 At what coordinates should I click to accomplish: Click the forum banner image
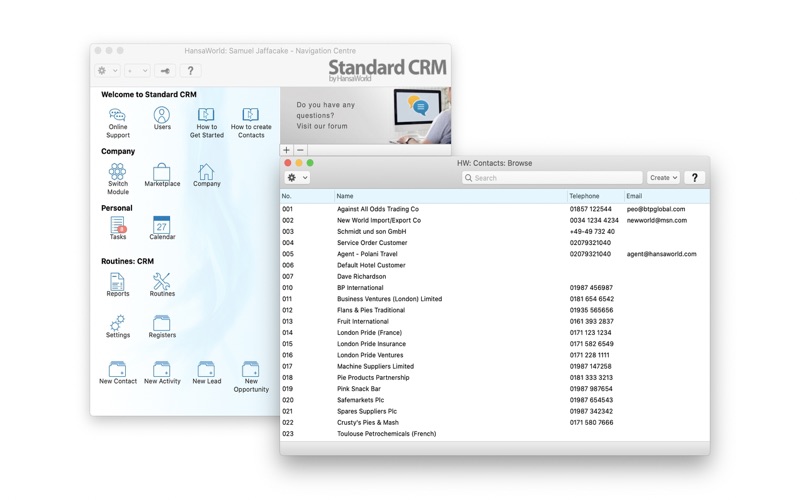[x=365, y=115]
